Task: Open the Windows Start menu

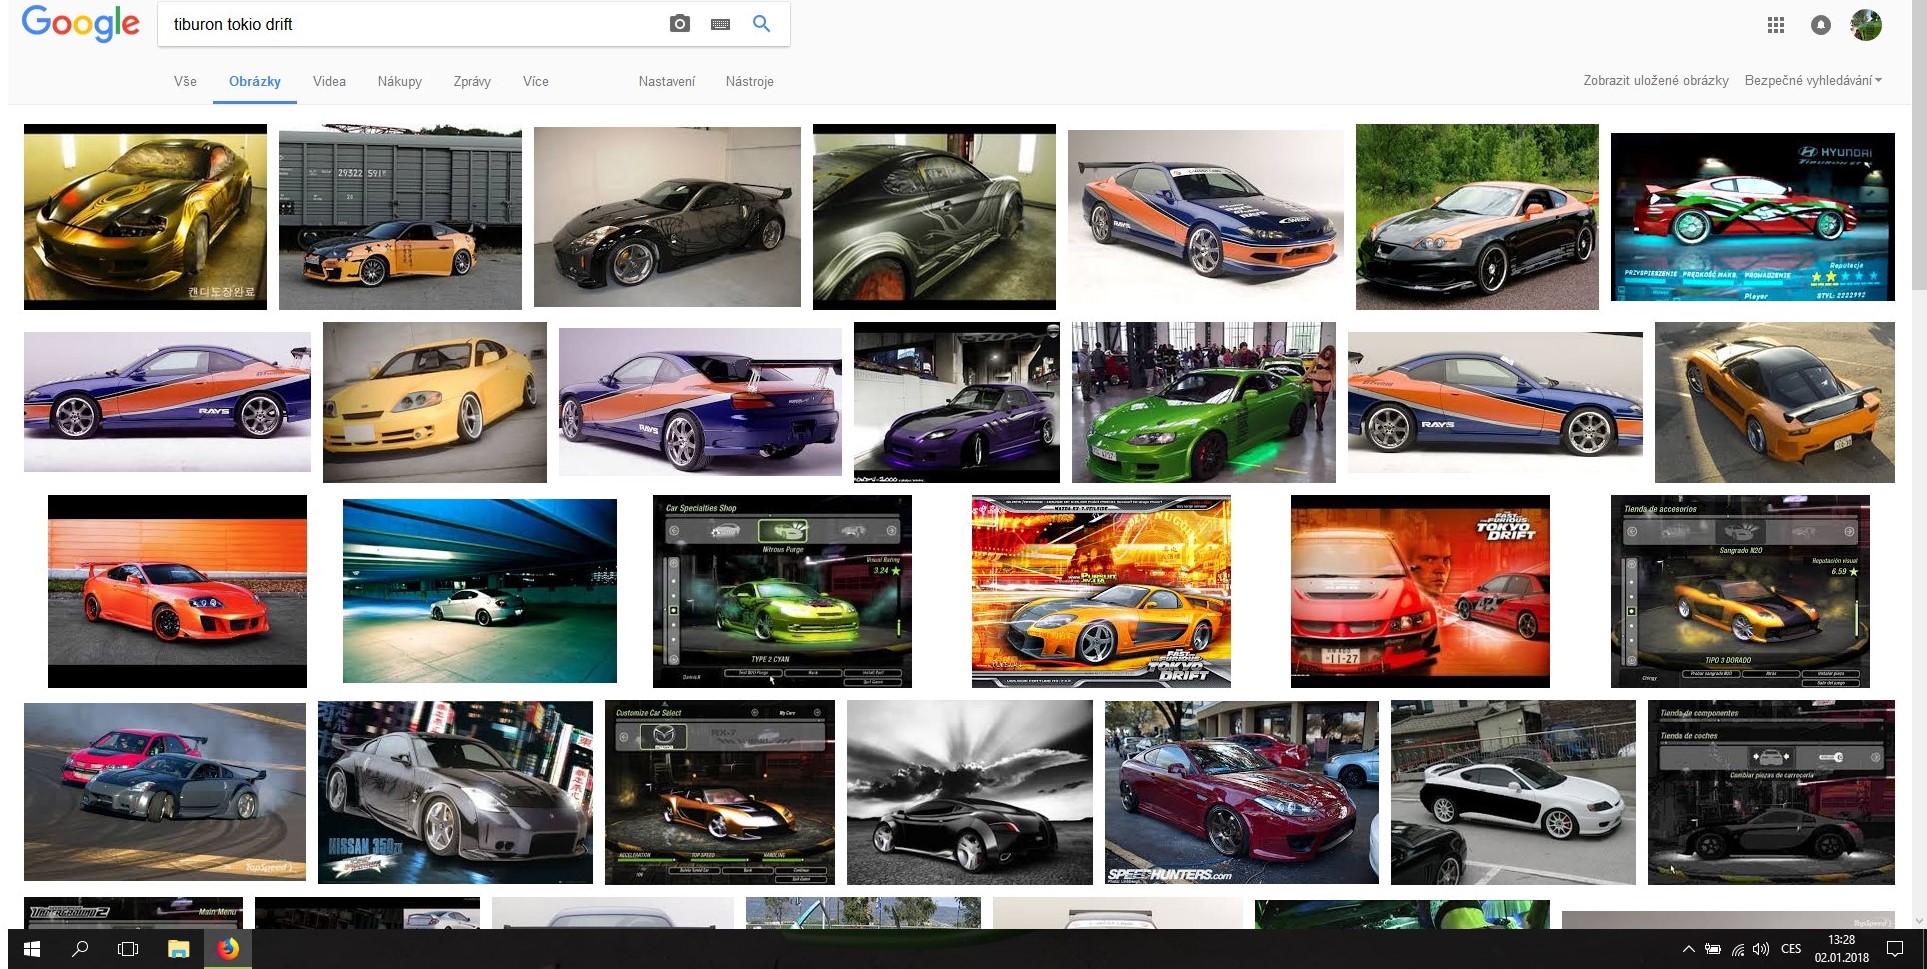Action: click(x=31, y=948)
